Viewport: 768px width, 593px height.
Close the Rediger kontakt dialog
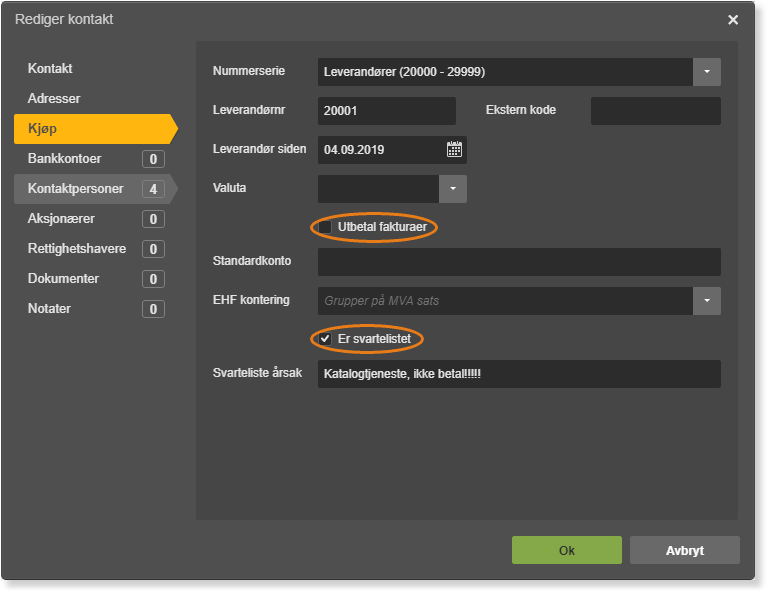[x=733, y=20]
